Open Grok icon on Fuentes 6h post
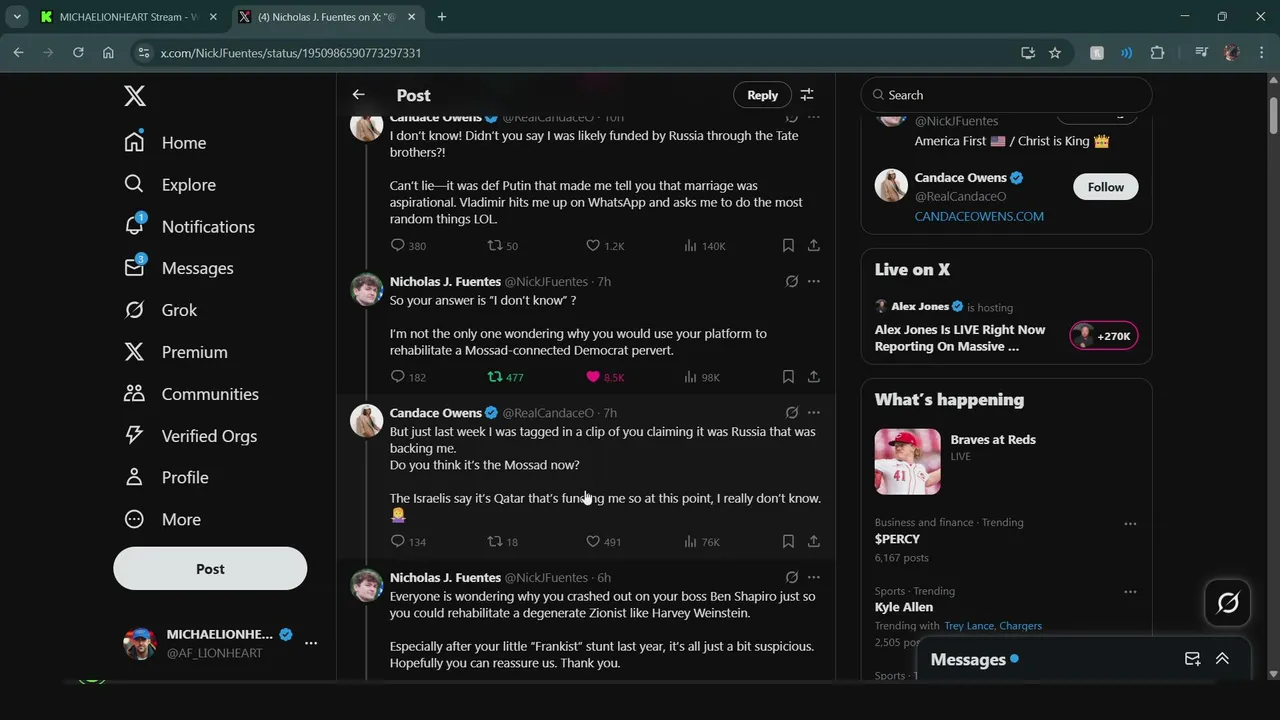 pos(792,578)
